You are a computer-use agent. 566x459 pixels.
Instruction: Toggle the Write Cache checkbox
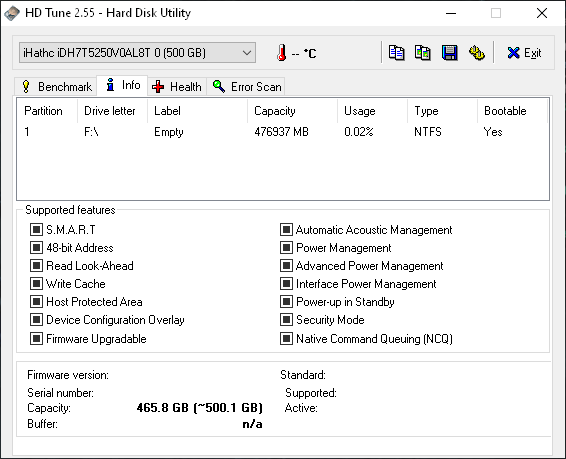(x=36, y=284)
